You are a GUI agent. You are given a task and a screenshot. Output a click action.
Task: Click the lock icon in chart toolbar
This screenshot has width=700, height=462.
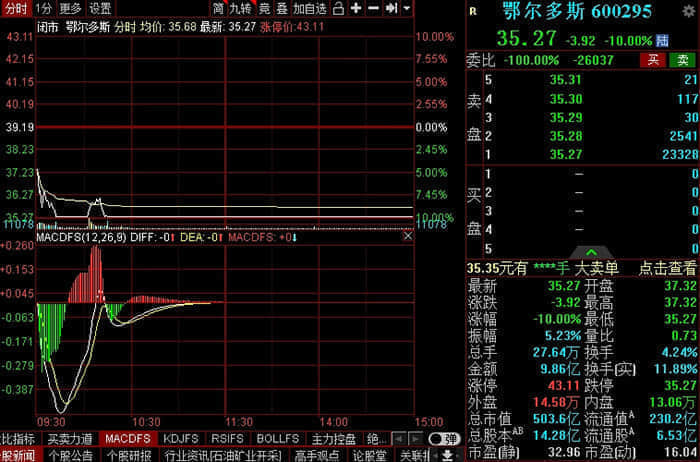tap(339, 8)
